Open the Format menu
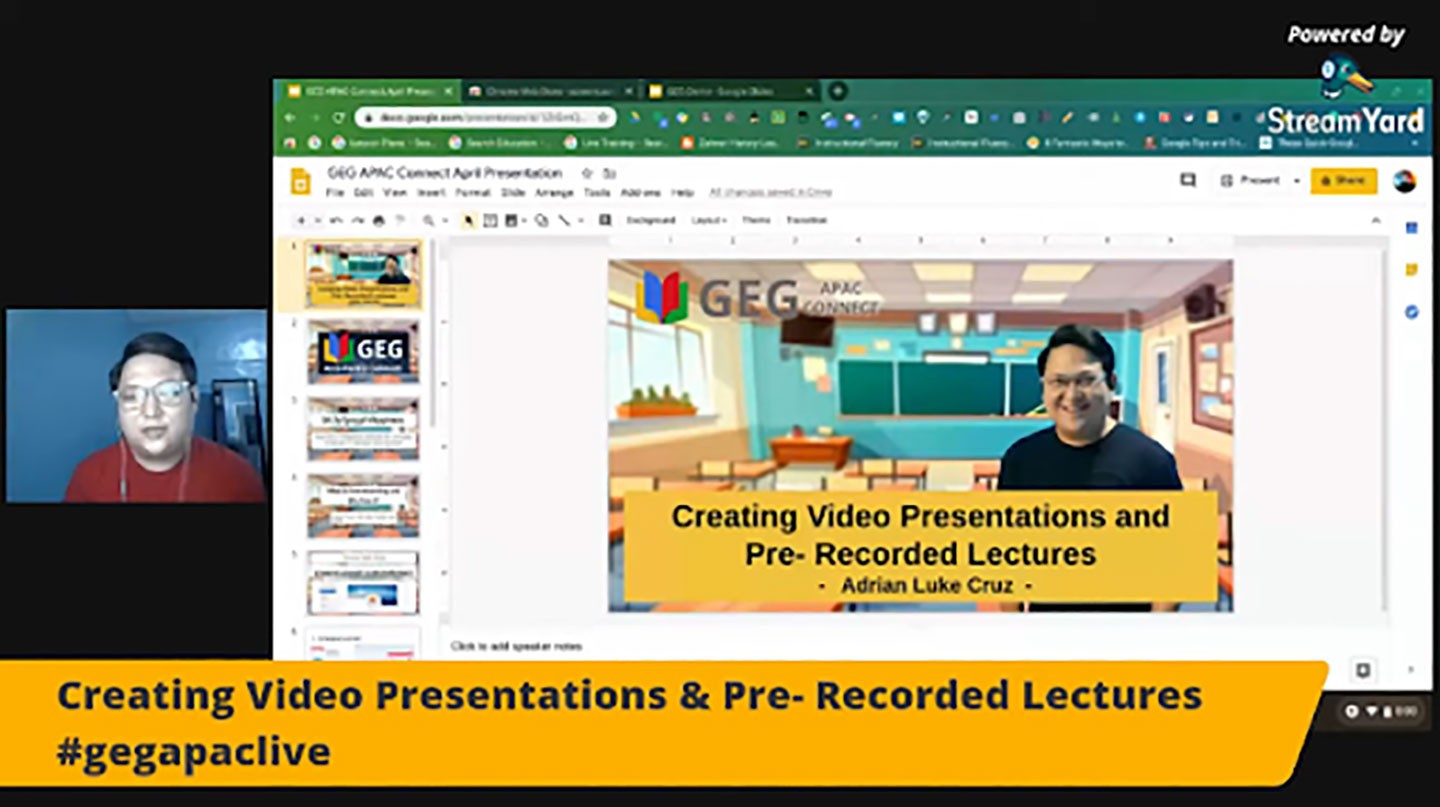Screen dimensions: 1440x807 click(x=473, y=192)
